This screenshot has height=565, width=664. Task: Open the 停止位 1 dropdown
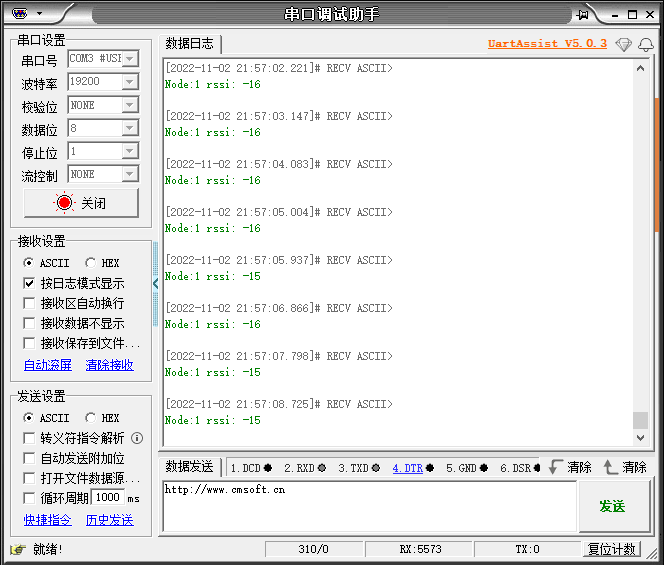click(130, 151)
